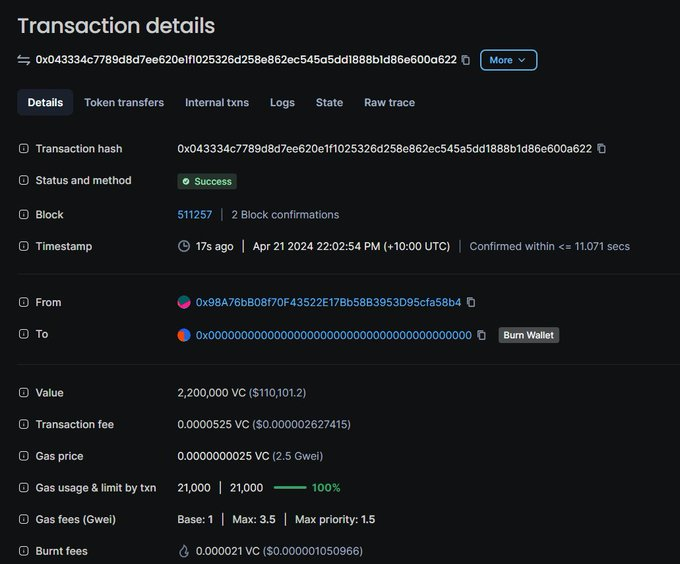Click the 2 Block confirmations text
680x564 pixels.
[x=285, y=215]
